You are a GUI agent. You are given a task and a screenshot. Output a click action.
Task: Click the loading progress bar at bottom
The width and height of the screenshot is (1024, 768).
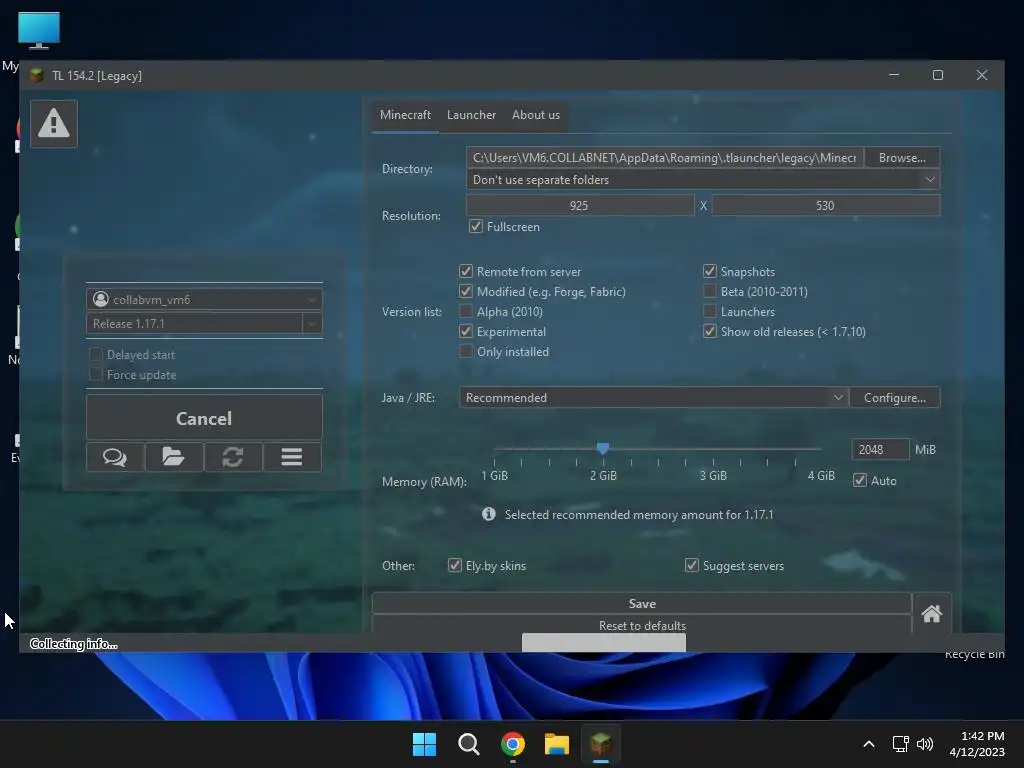(604, 643)
